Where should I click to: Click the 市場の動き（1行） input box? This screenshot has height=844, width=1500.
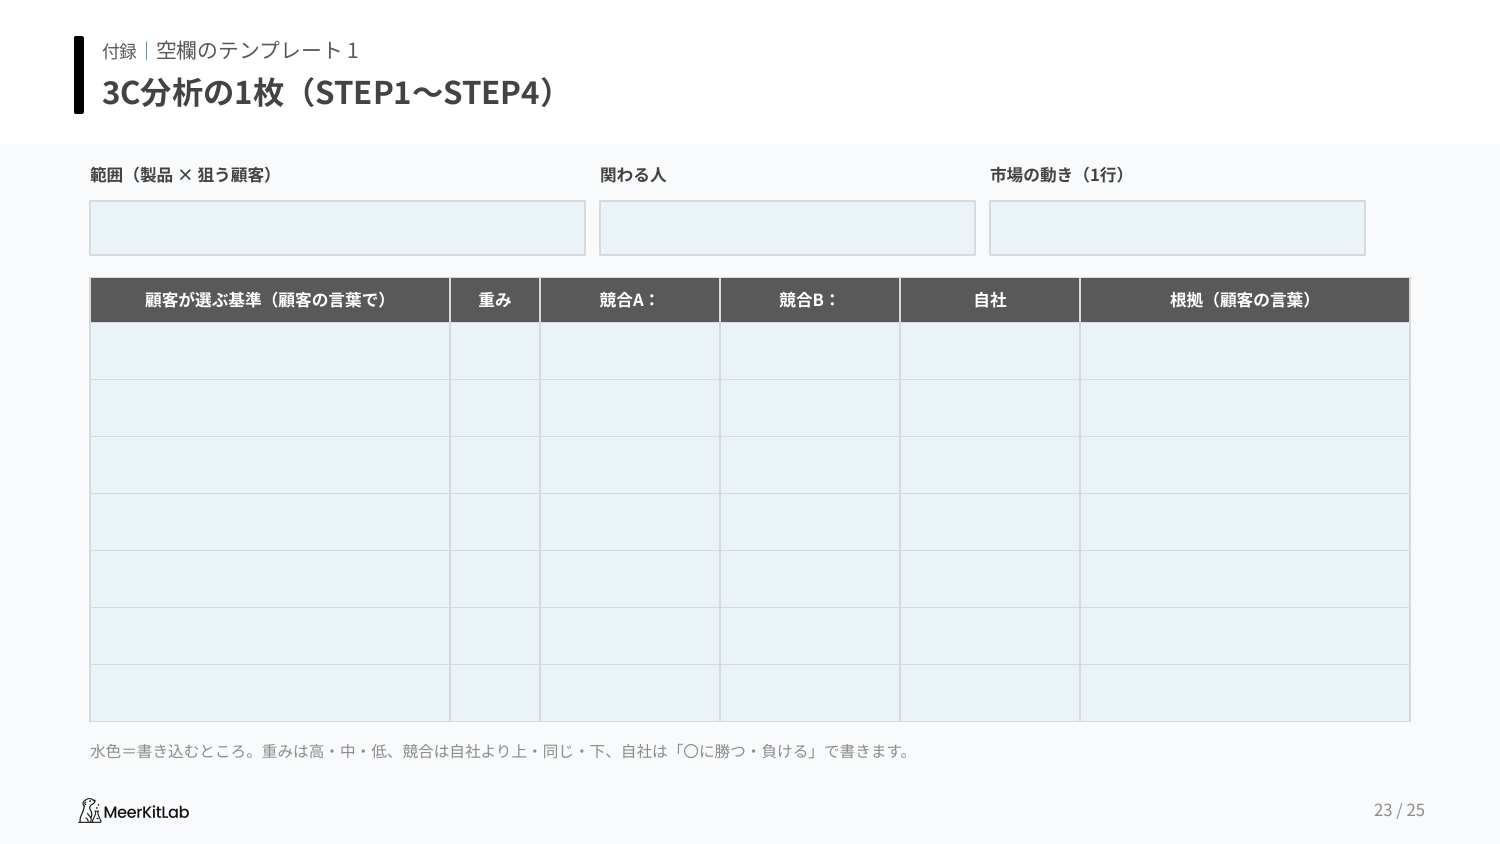point(1177,228)
